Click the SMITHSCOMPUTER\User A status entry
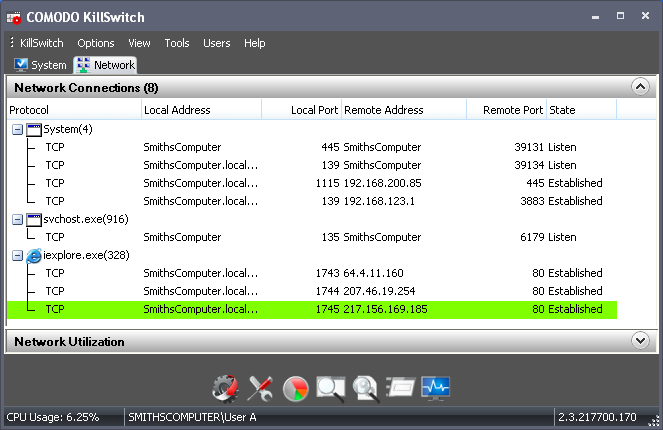Viewport: 663px width, 430px height. pyautogui.click(x=192, y=417)
